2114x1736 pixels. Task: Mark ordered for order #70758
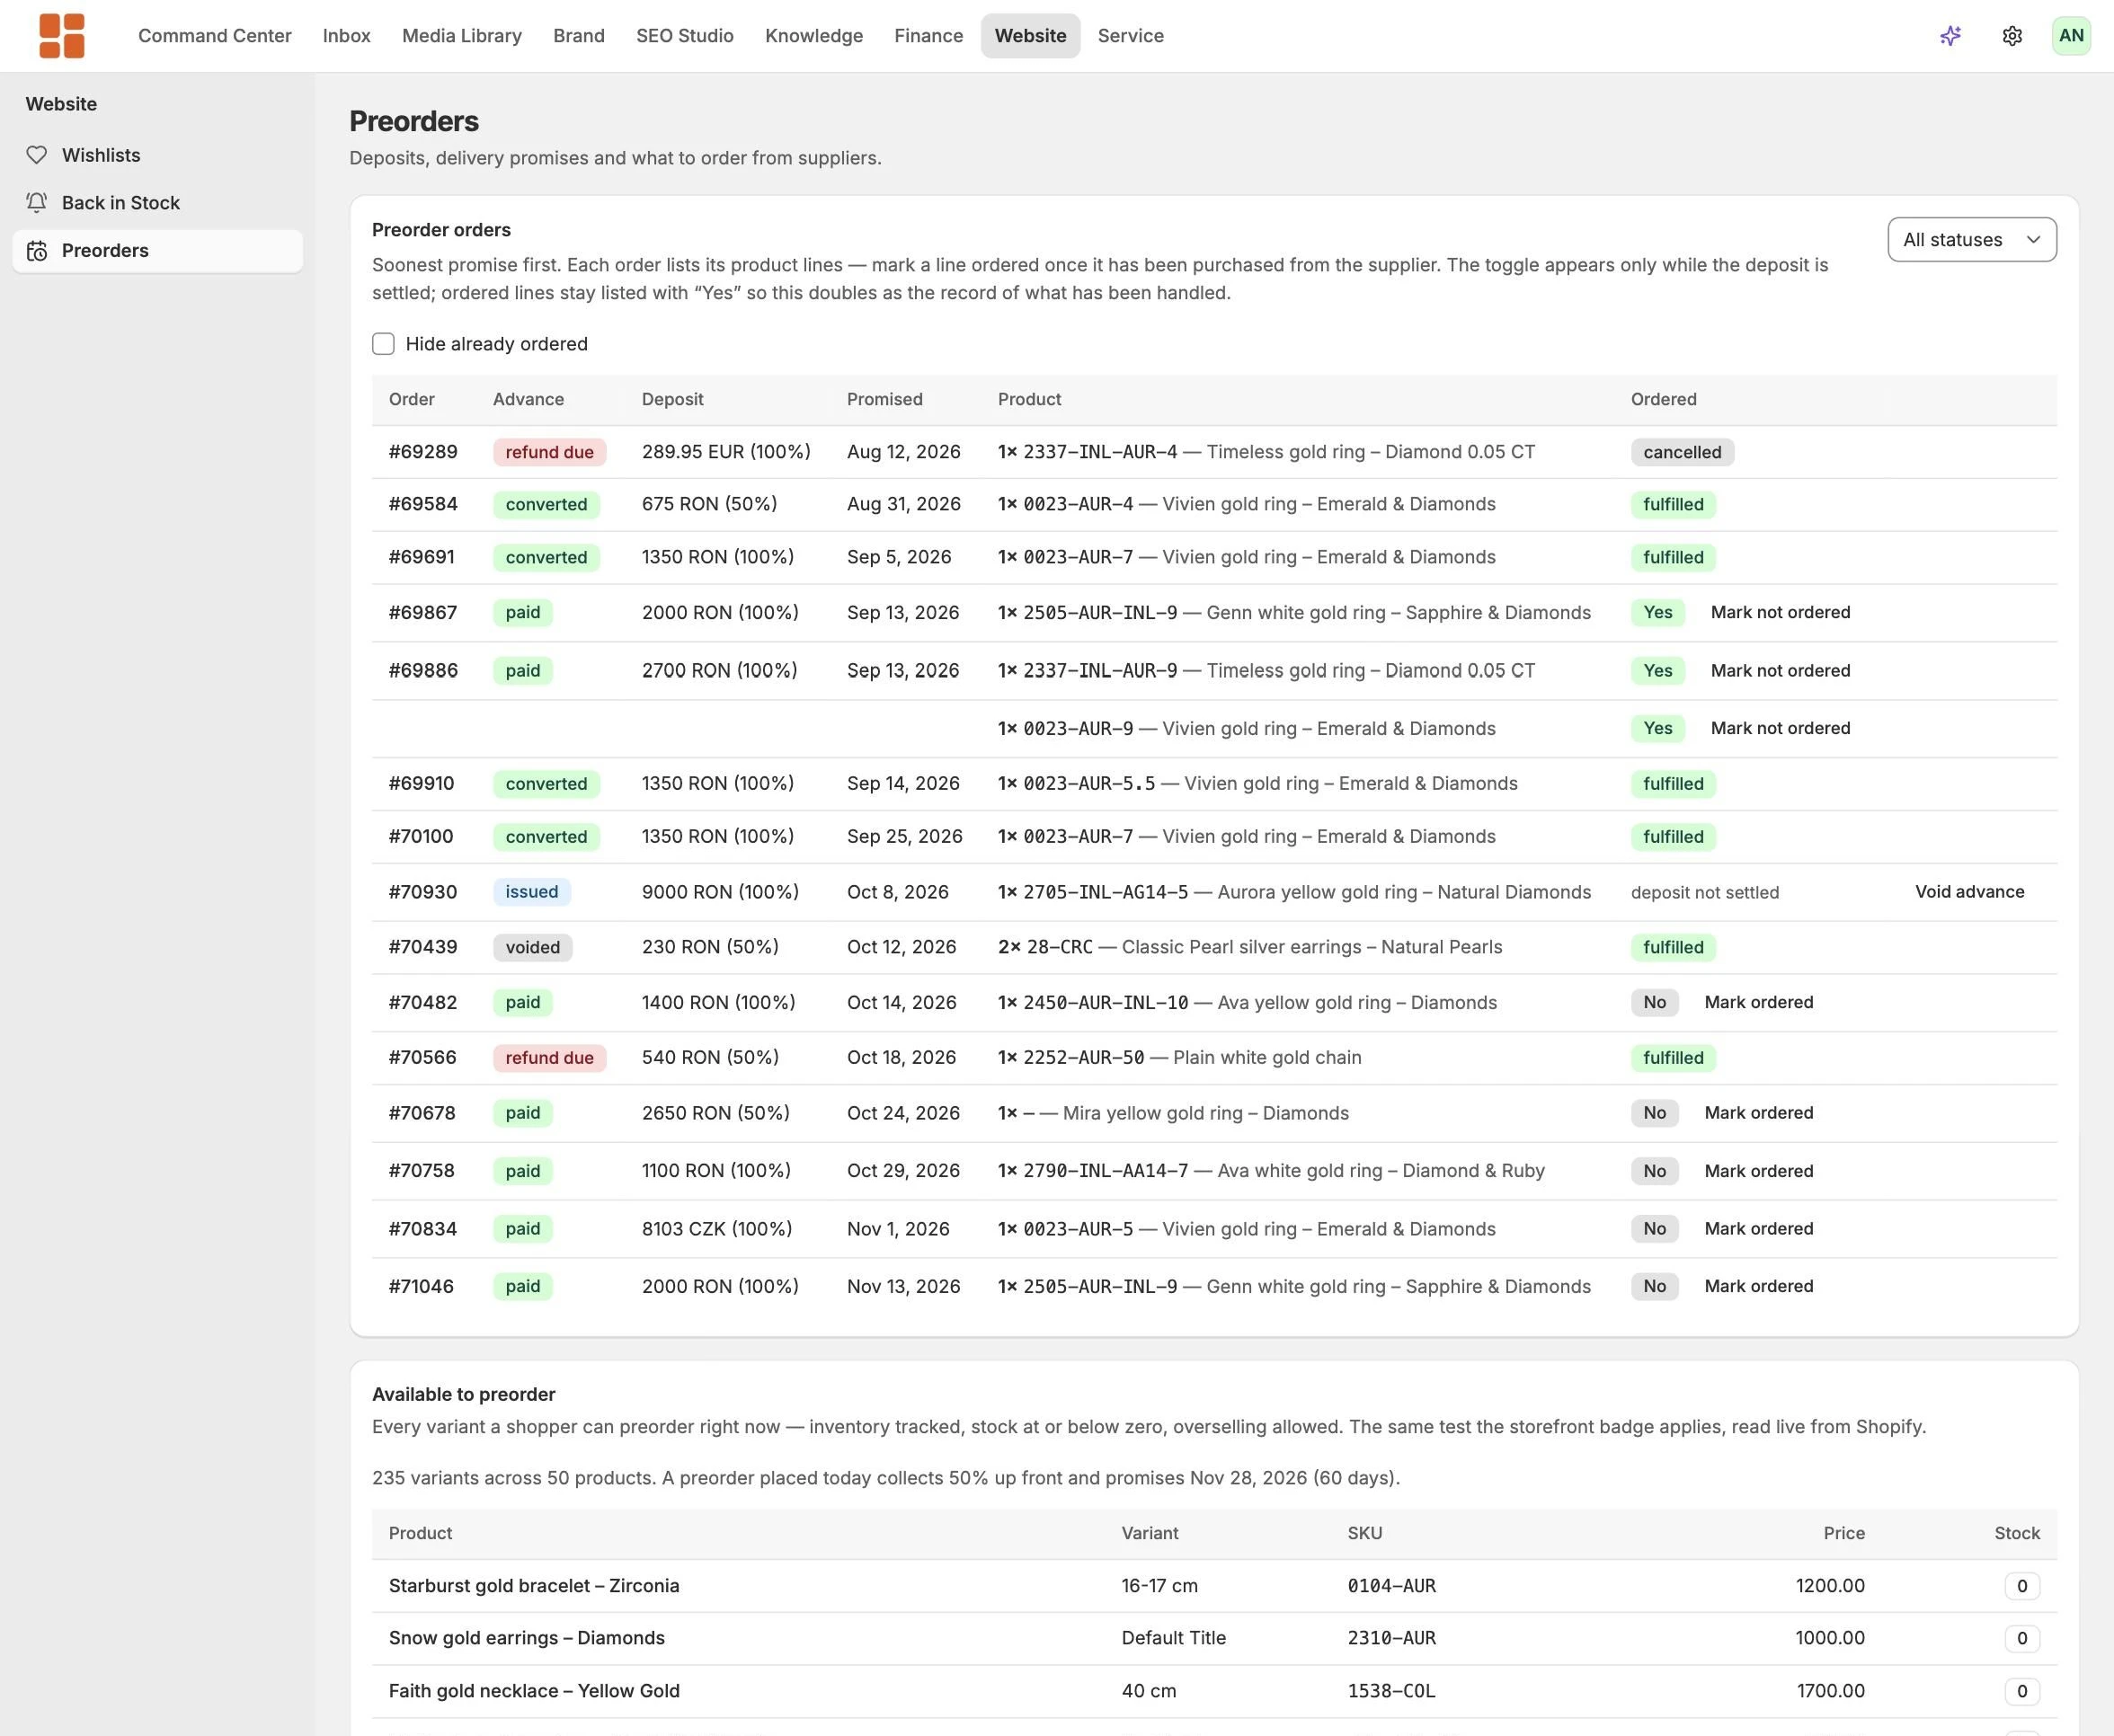(1758, 1171)
